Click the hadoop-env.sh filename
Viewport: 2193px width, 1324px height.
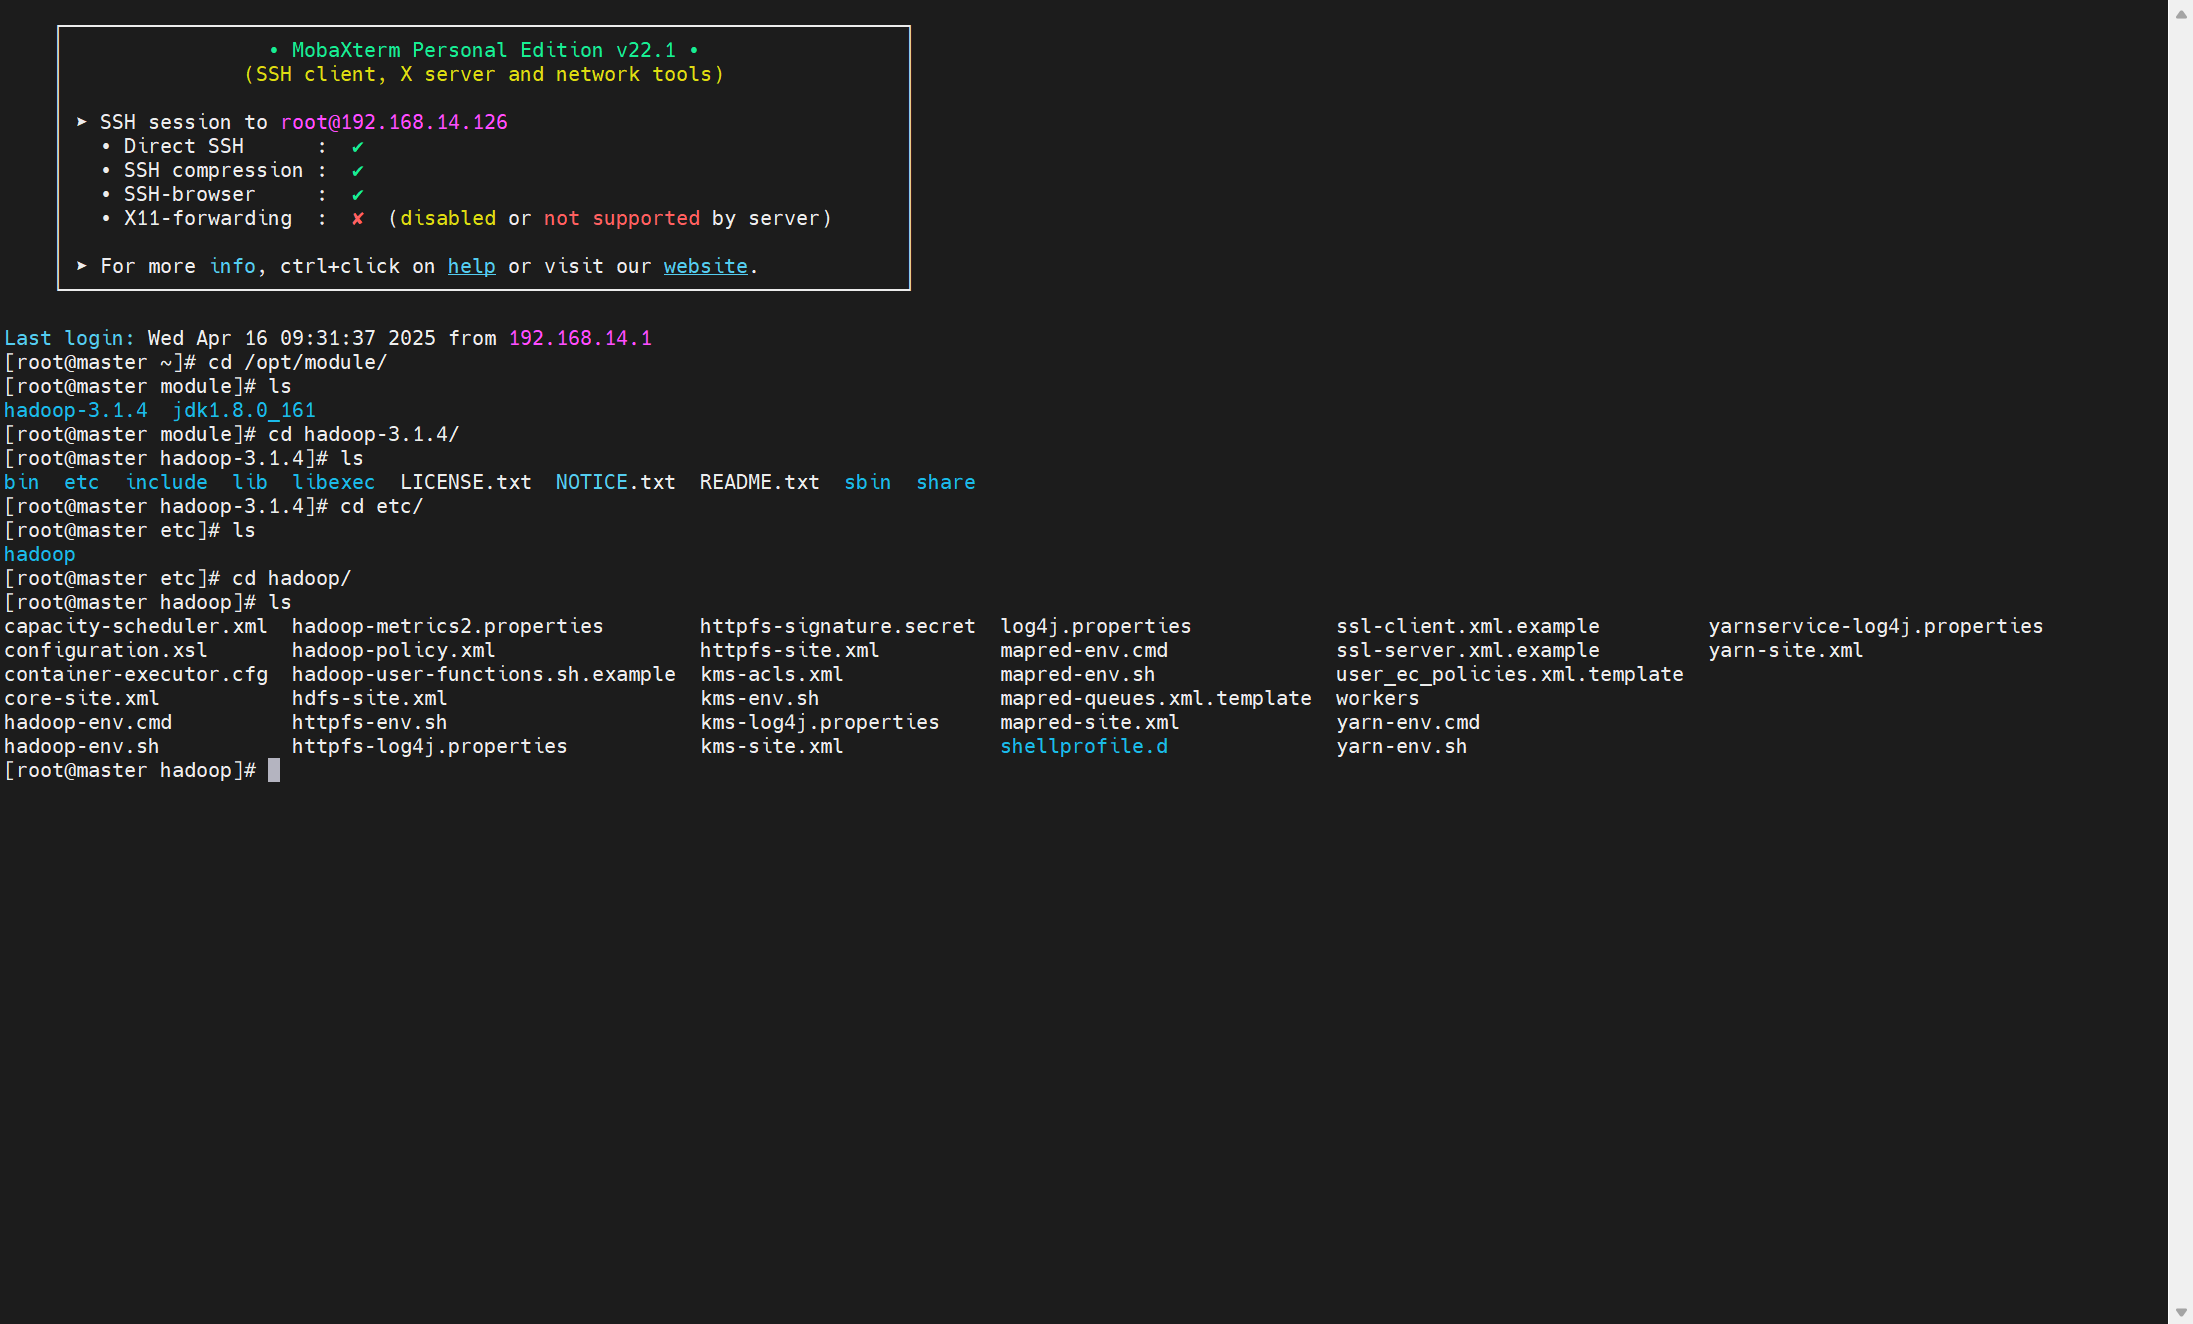point(82,746)
